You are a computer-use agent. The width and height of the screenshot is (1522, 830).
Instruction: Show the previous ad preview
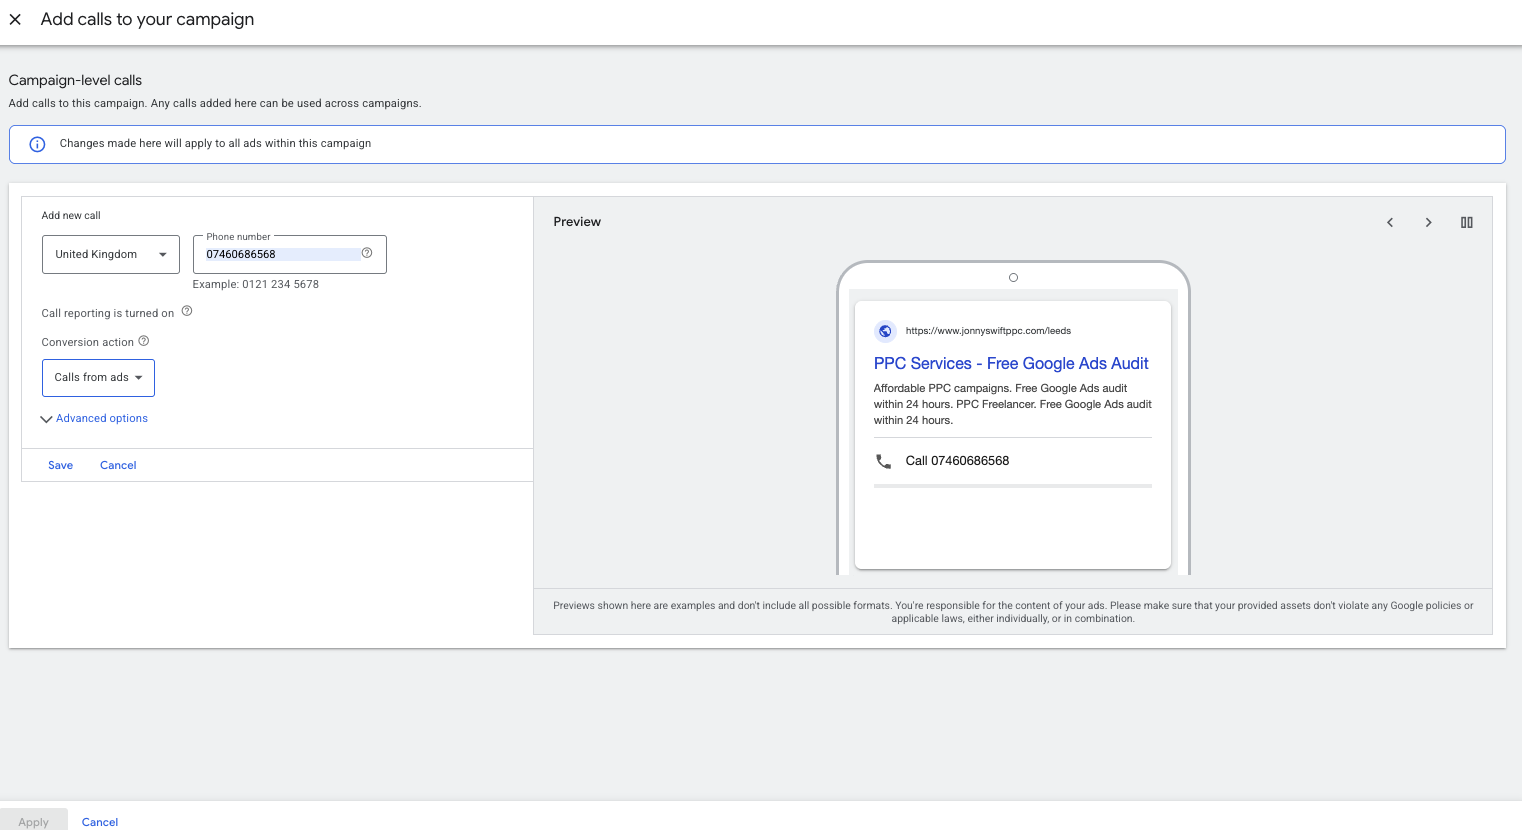pyautogui.click(x=1390, y=222)
